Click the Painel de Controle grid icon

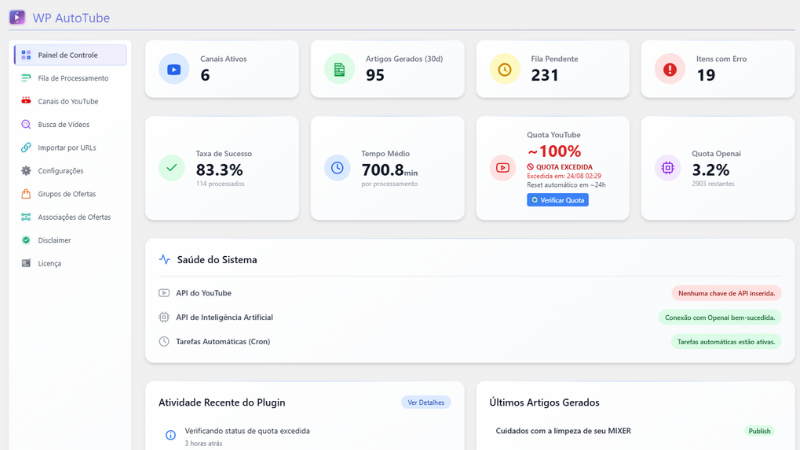coord(26,55)
